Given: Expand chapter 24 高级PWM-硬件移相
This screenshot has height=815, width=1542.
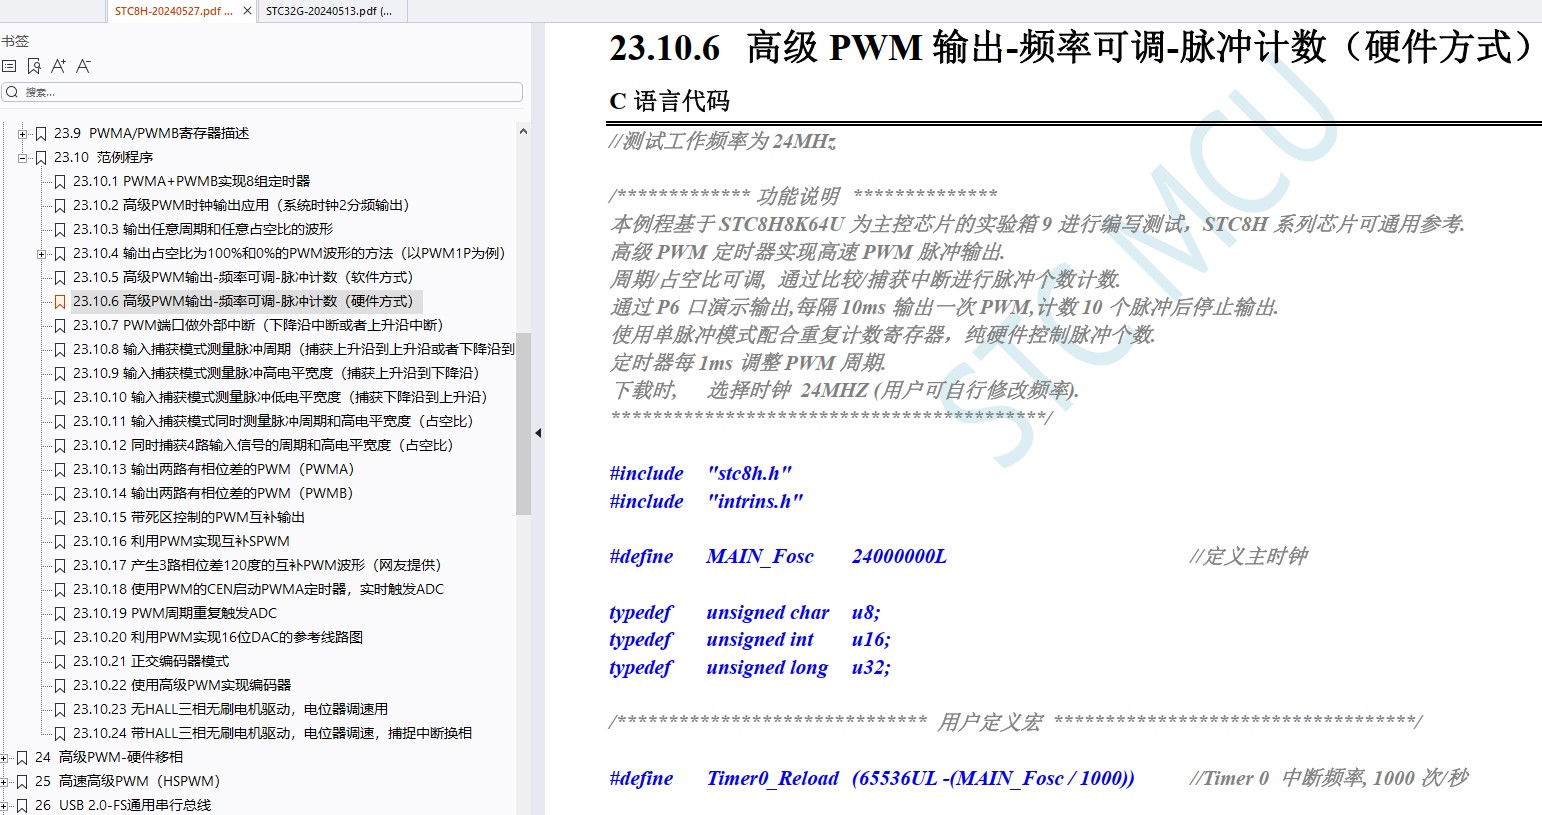Looking at the screenshot, I should coord(4,757).
